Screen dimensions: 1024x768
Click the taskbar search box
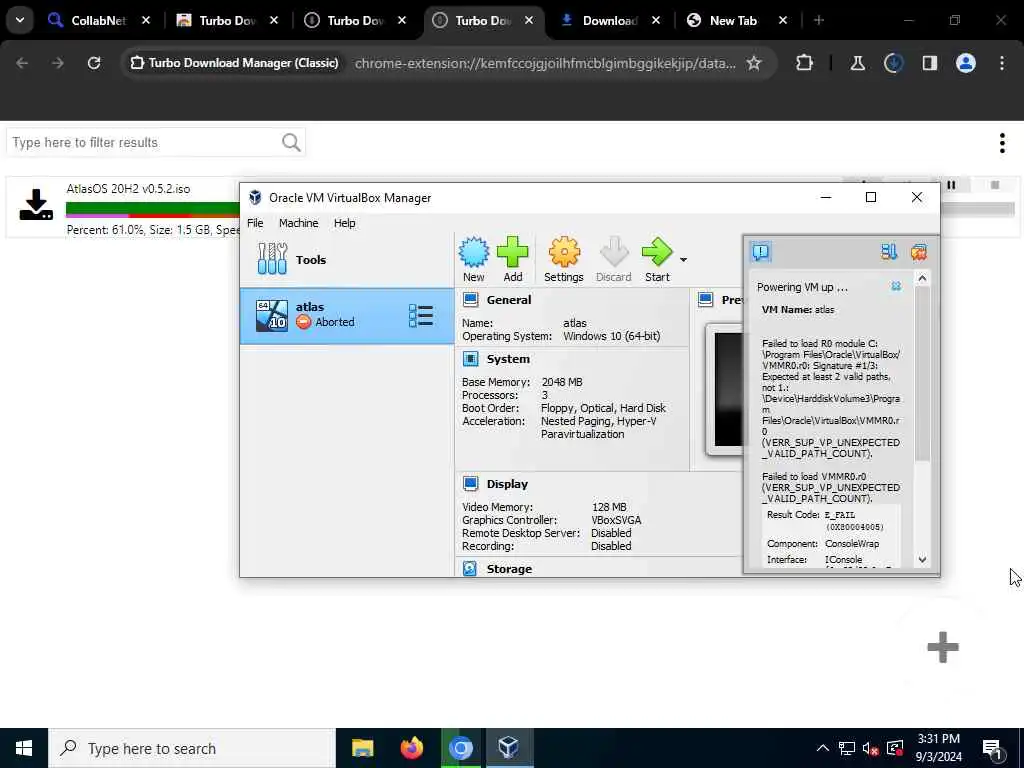coord(191,748)
